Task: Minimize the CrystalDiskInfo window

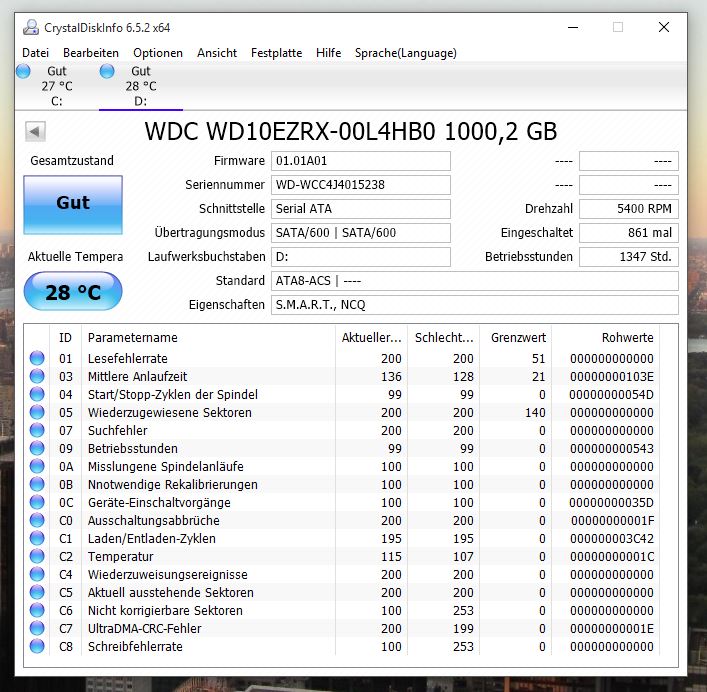Action: tap(573, 27)
